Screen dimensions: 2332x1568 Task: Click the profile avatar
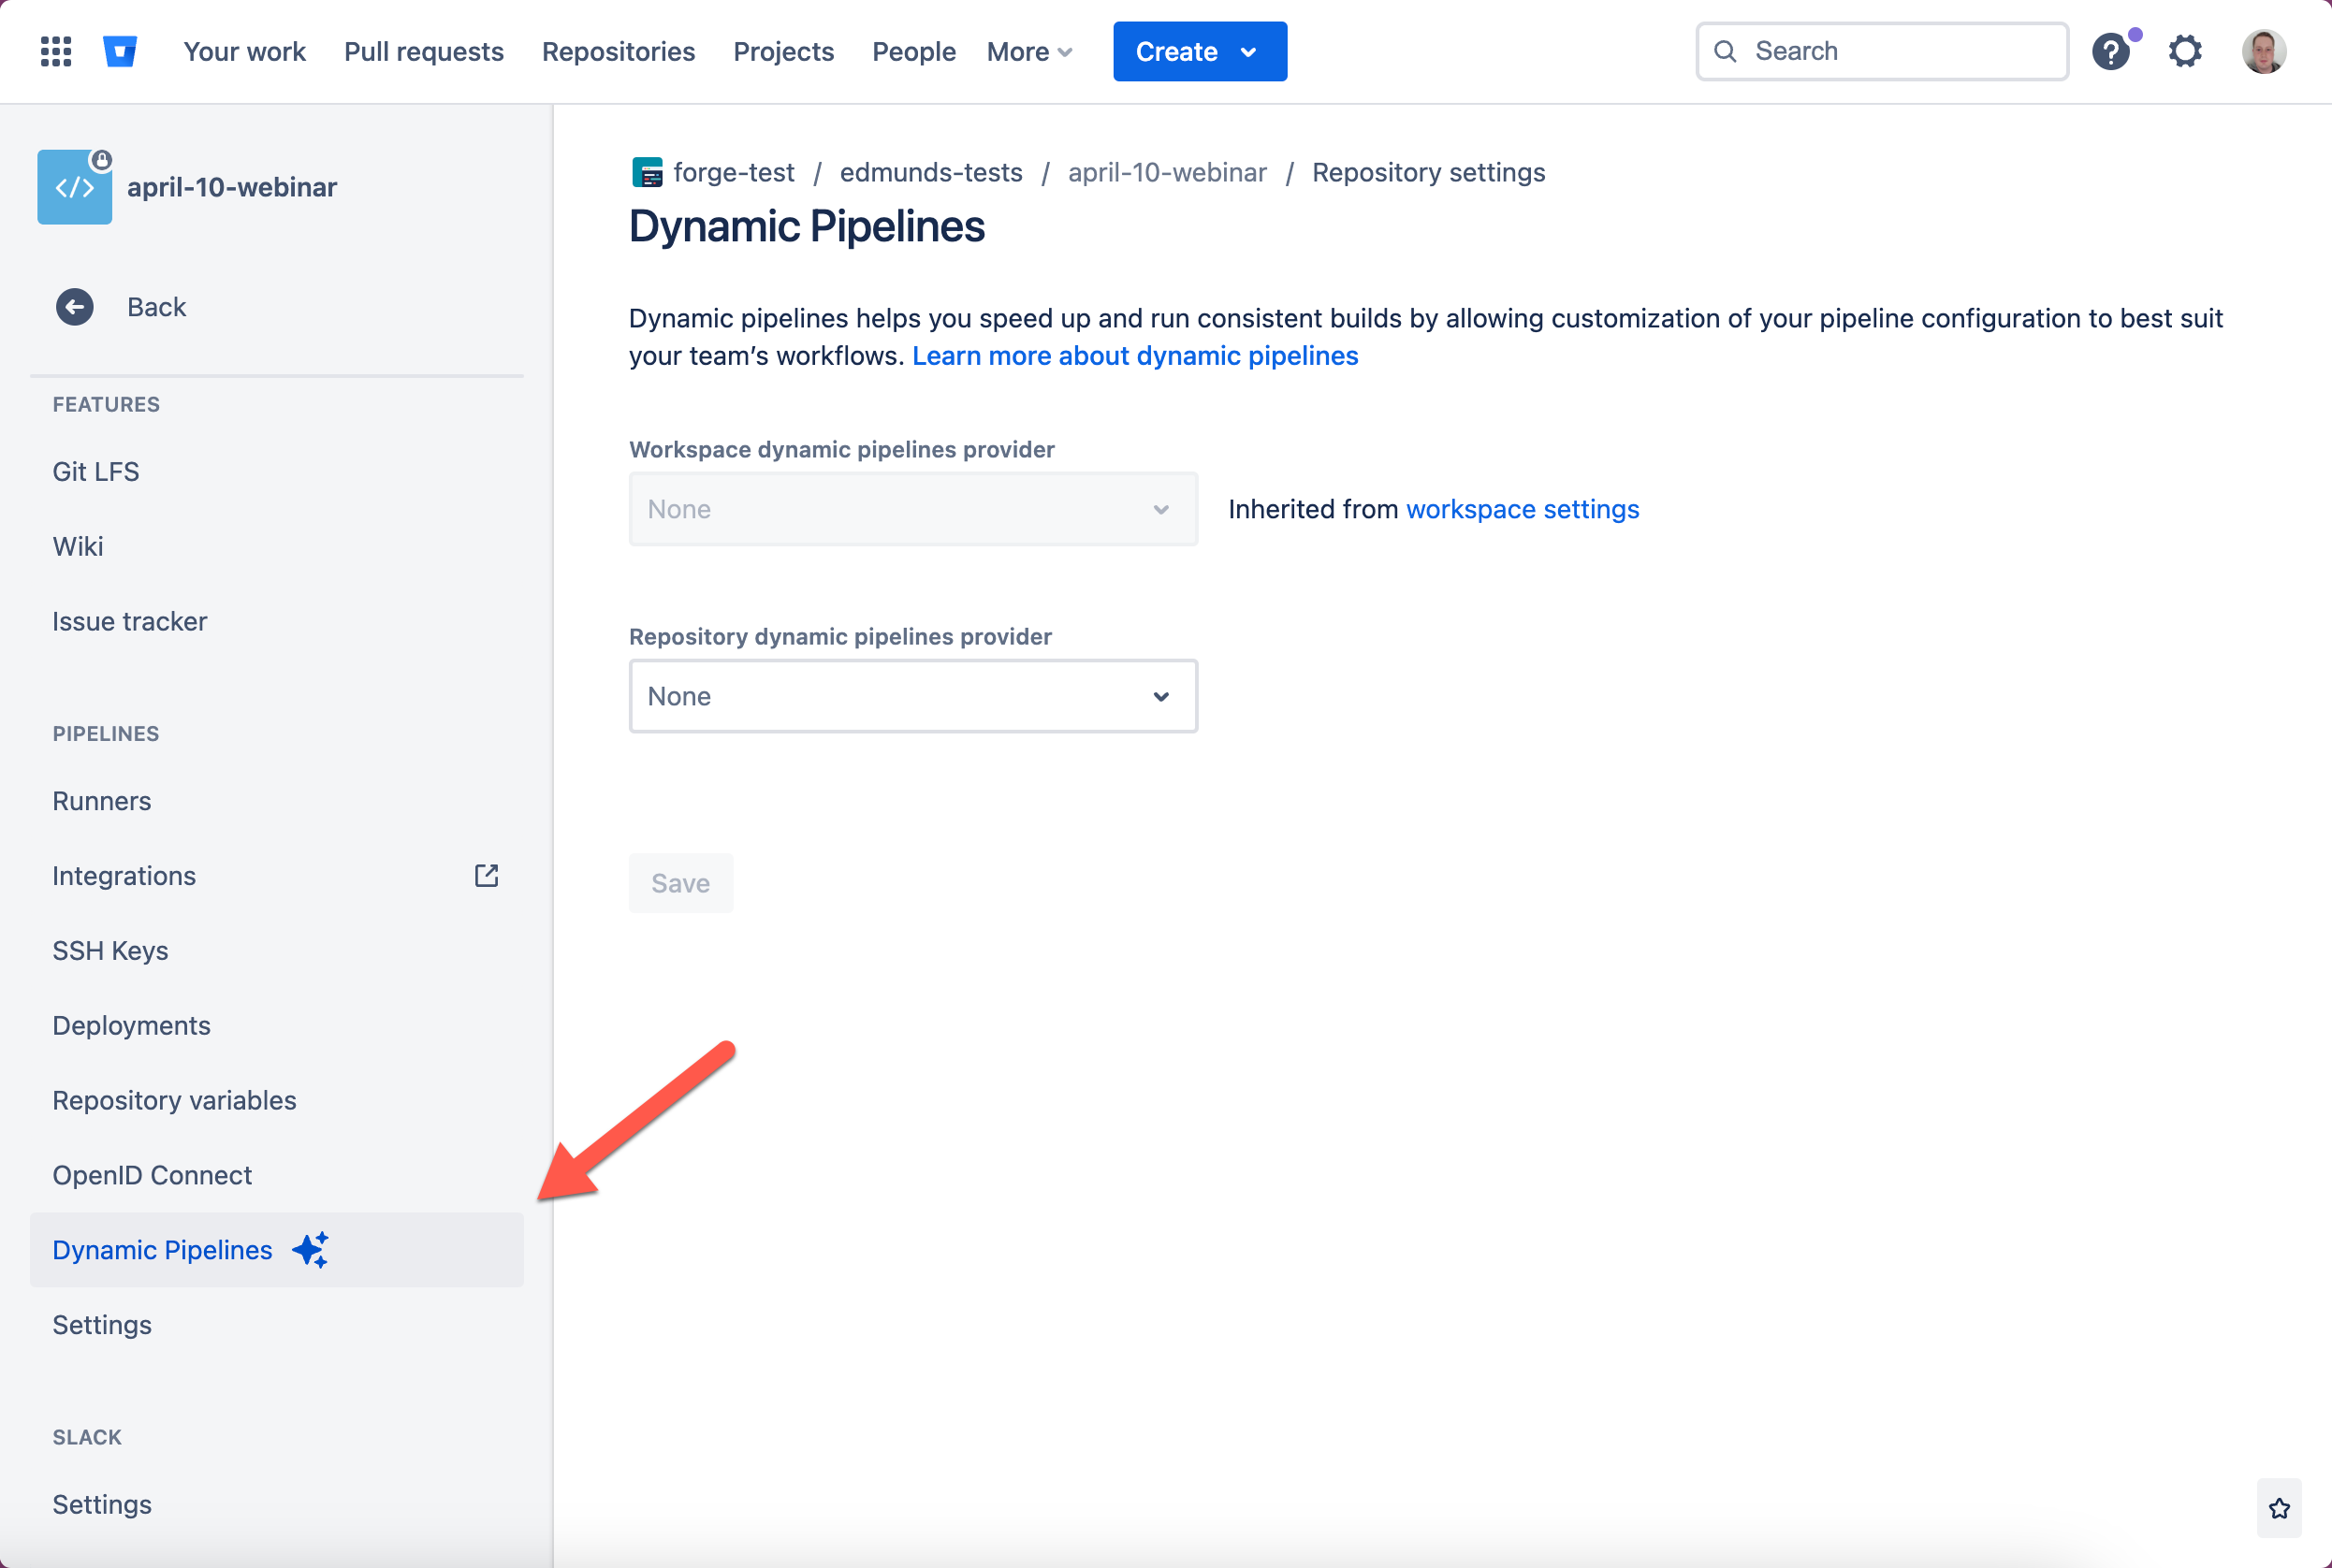coord(2264,51)
